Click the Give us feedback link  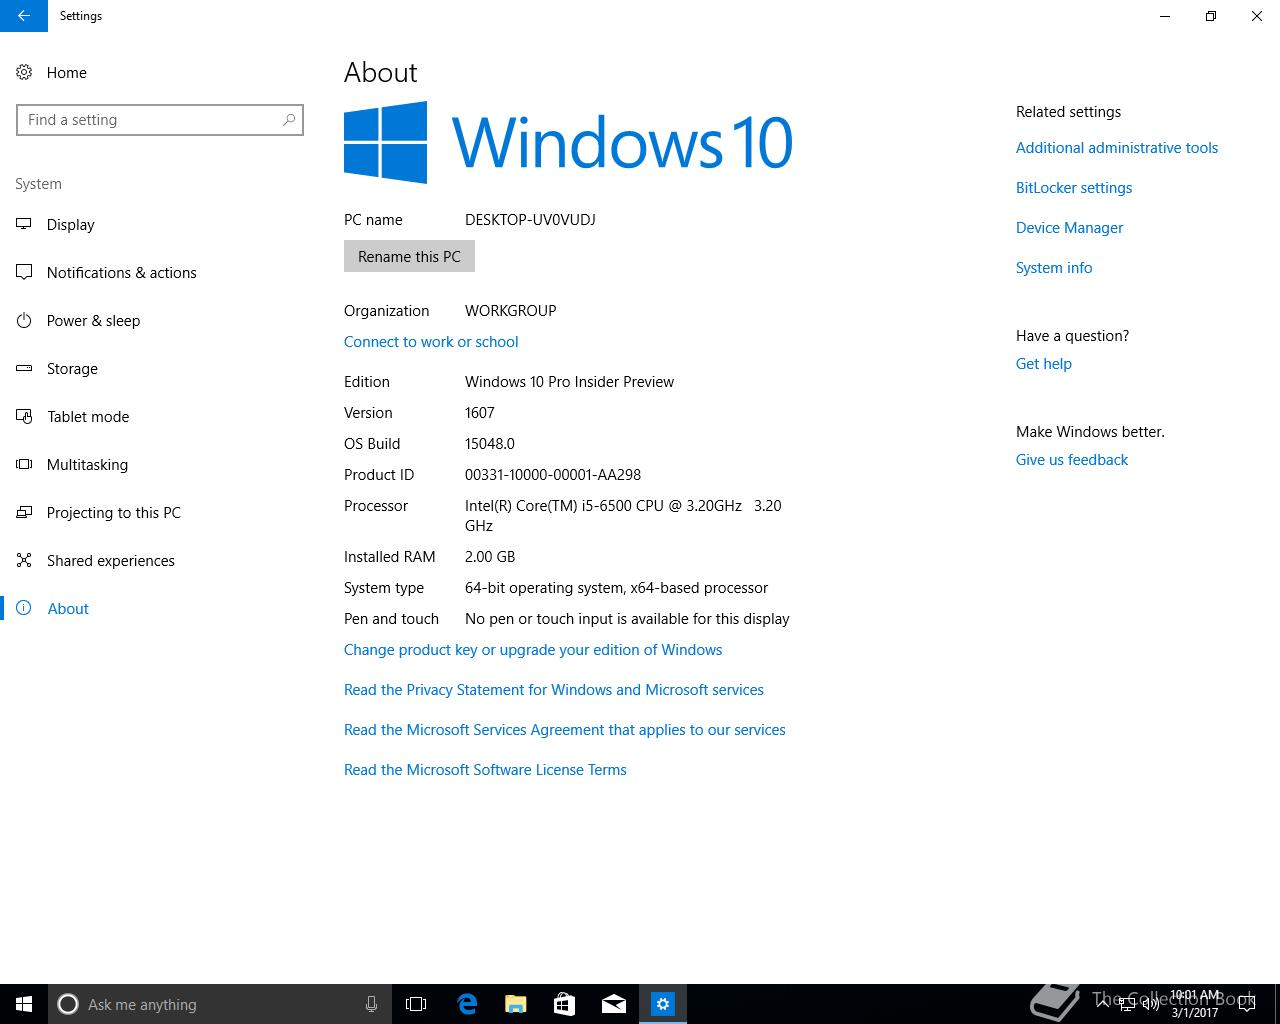coord(1072,460)
